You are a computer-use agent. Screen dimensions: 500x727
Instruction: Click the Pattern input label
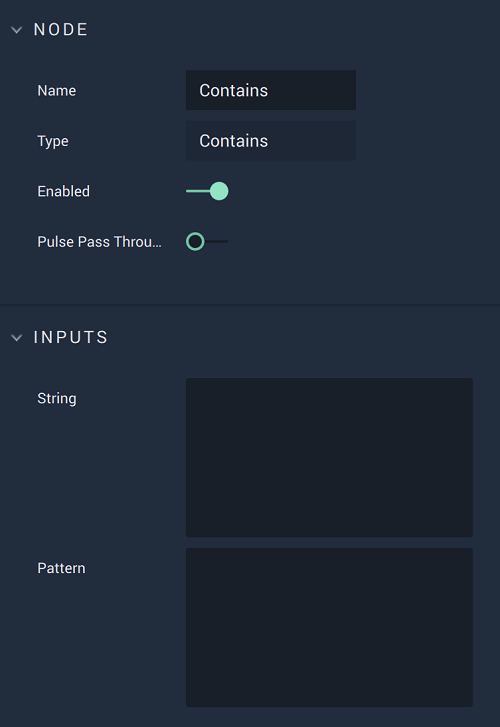[x=61, y=568]
